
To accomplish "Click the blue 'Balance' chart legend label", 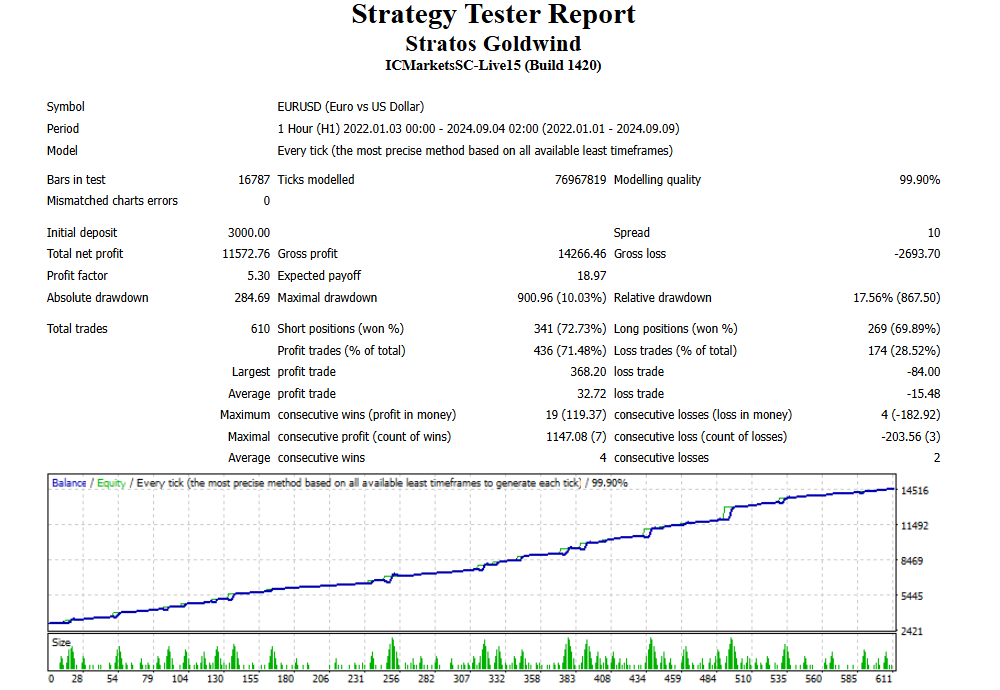I will click(69, 483).
